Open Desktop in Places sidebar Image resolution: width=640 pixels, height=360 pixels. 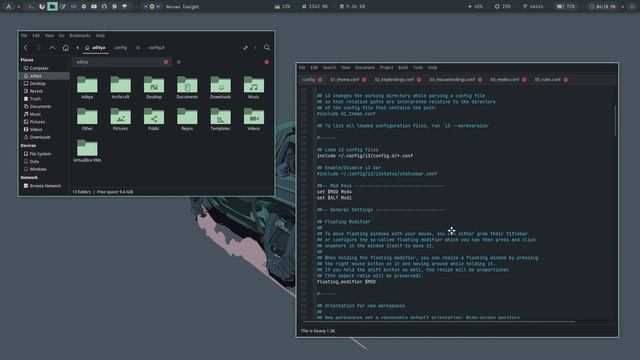point(44,83)
